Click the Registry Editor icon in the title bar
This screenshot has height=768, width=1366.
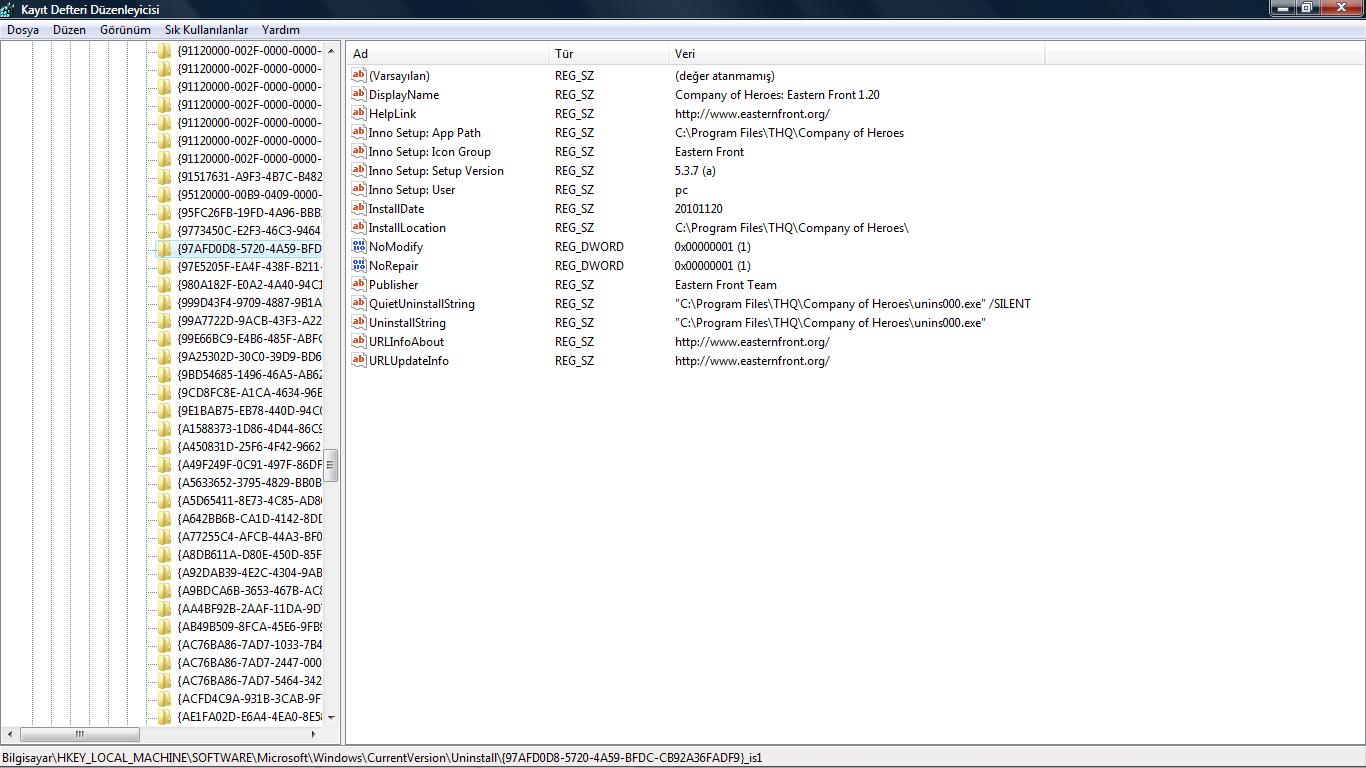9,9
